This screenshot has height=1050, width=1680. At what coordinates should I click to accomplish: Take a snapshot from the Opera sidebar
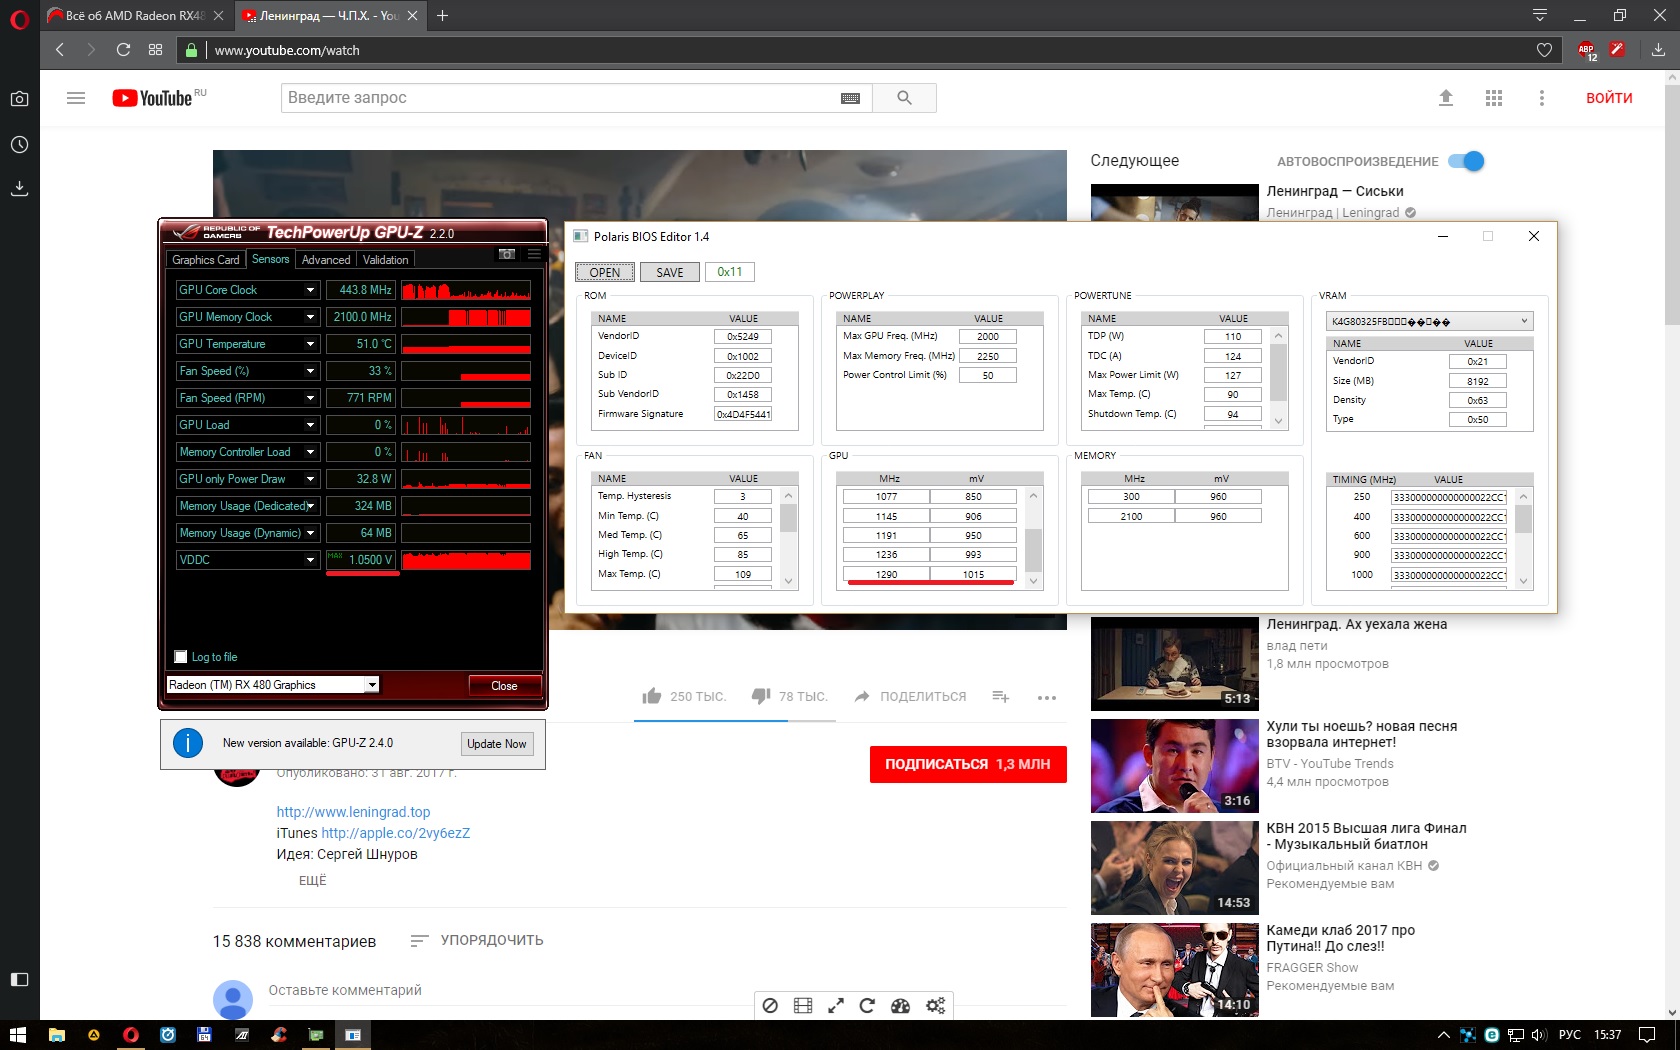[x=19, y=99]
